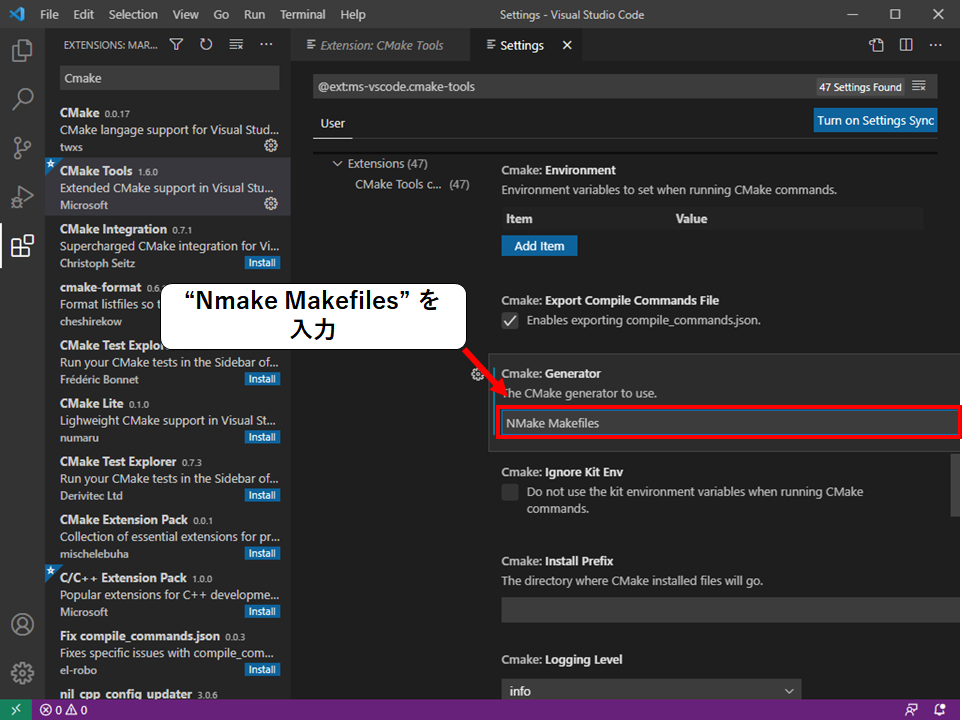Click the Install Prefix input field
Image resolution: width=962 pixels, height=720 pixels.
[x=731, y=610]
